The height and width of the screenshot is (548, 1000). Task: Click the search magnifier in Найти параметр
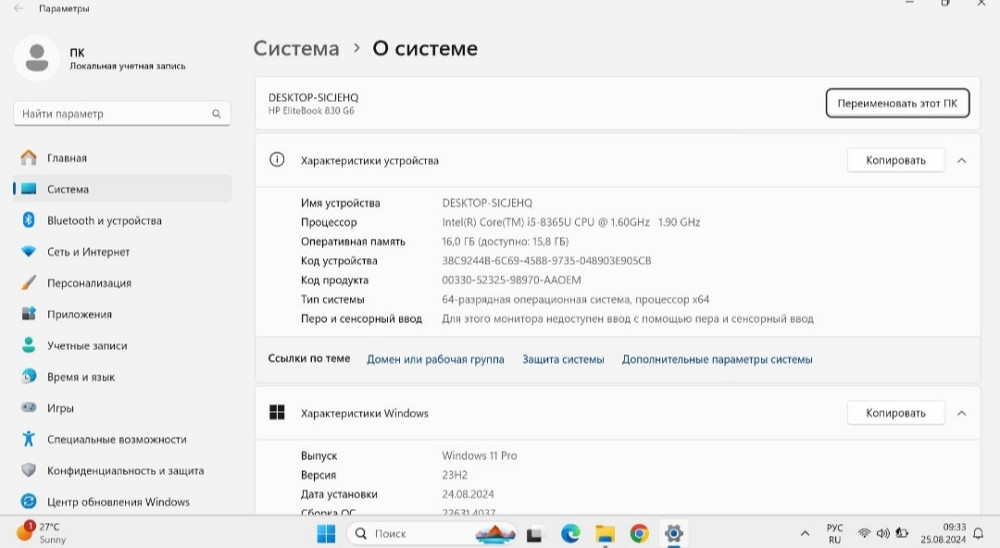pos(216,114)
